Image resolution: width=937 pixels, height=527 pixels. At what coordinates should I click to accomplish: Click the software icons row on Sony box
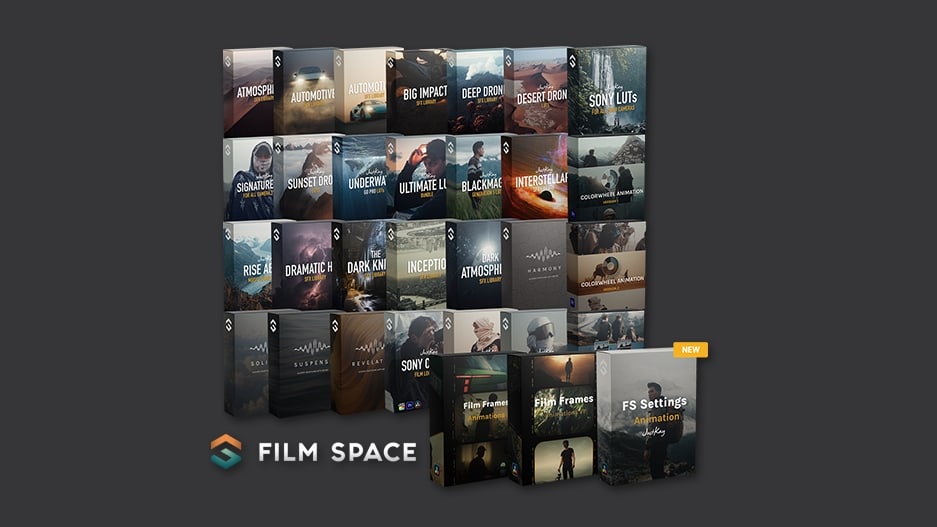tap(410, 406)
